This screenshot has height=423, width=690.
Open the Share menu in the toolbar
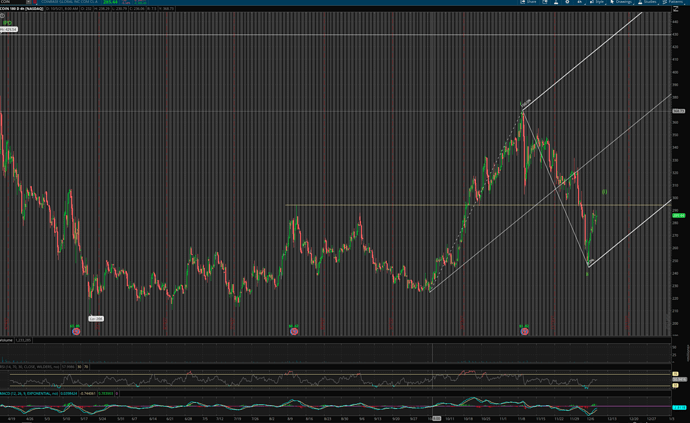click(529, 2)
